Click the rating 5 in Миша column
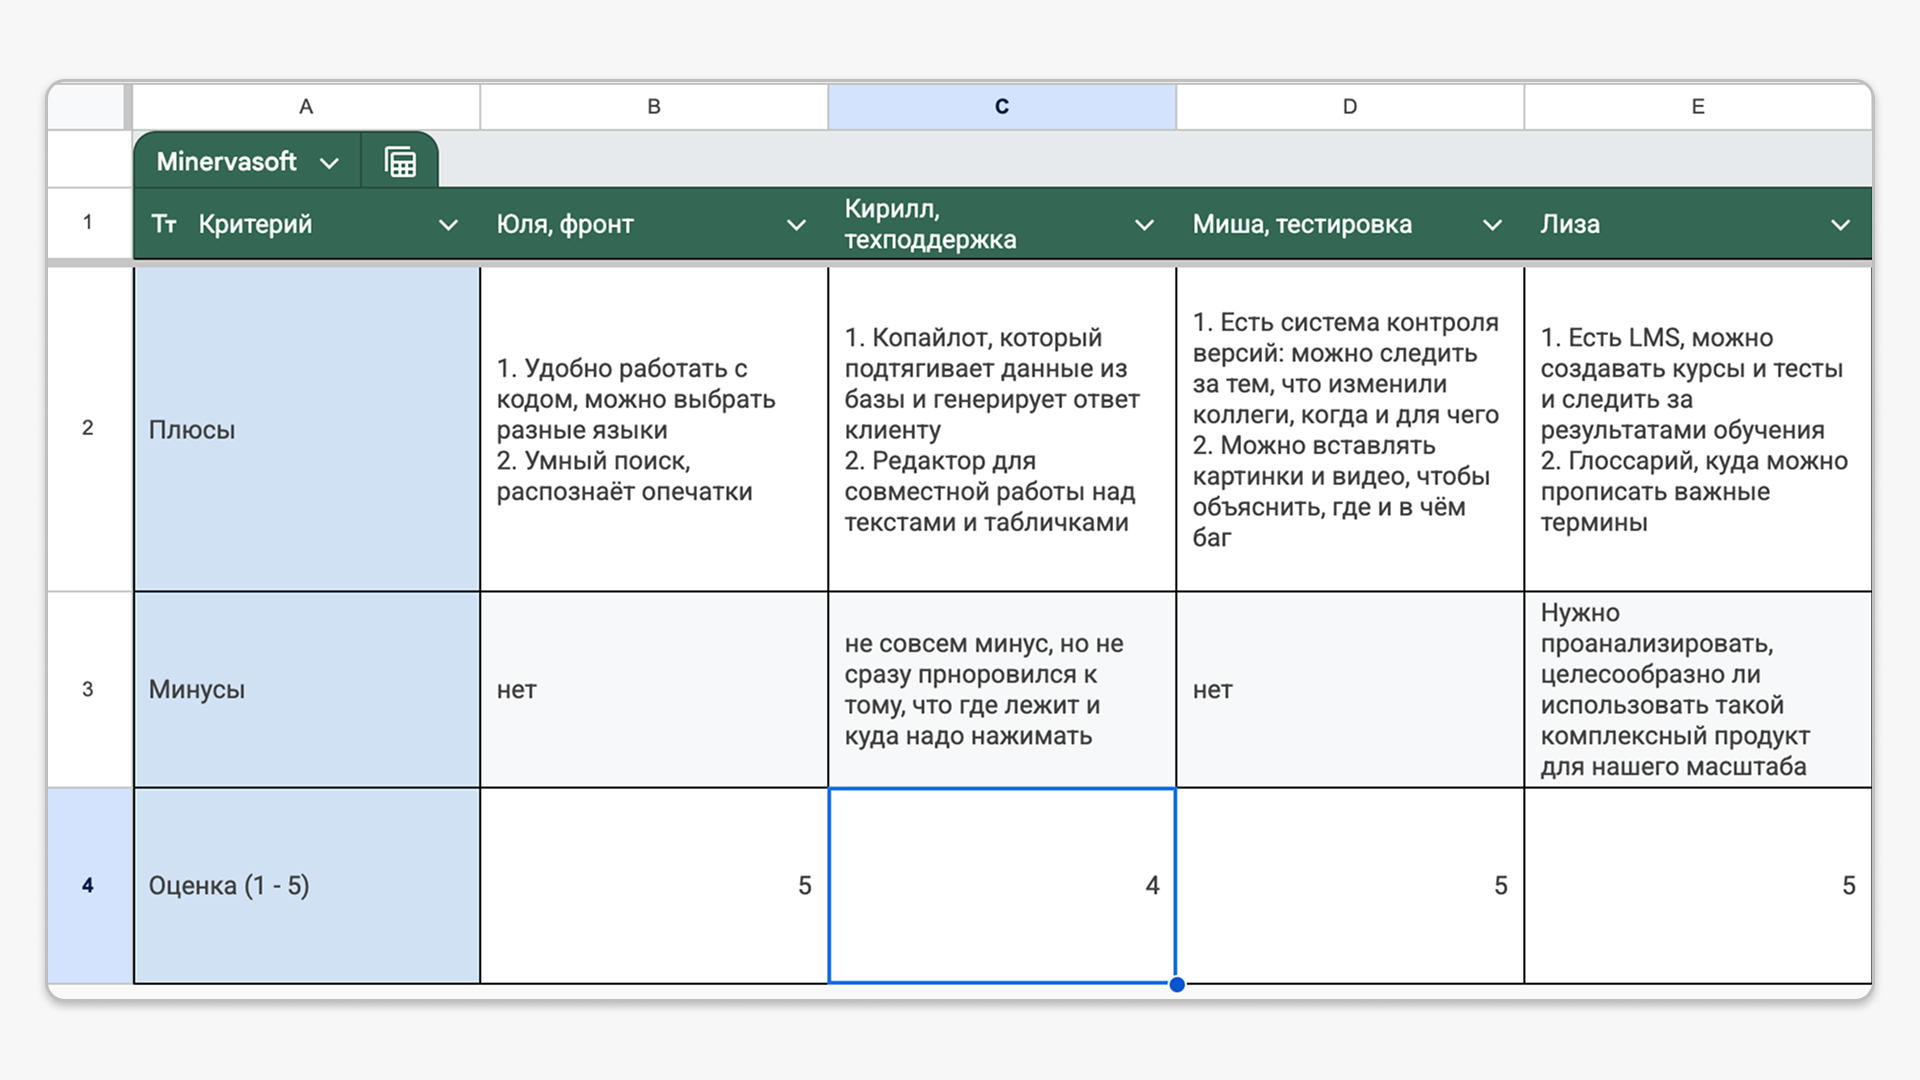Viewport: 1920px width, 1080px height. (1350, 885)
